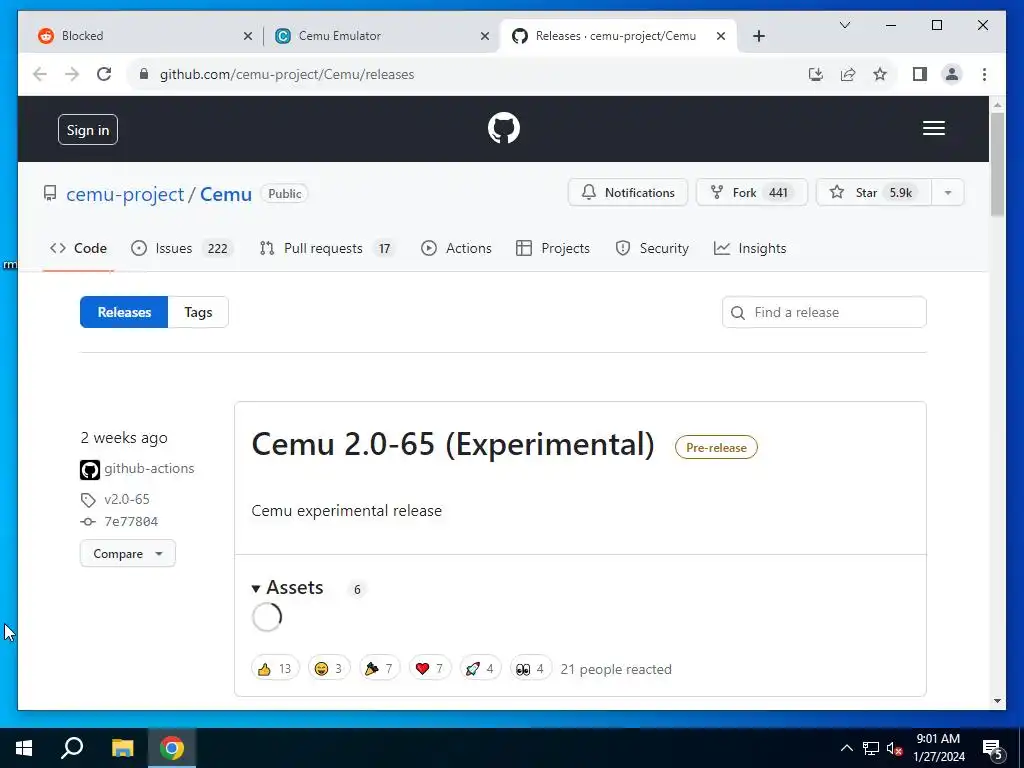Open Windows taskbar search

pyautogui.click(x=72, y=748)
